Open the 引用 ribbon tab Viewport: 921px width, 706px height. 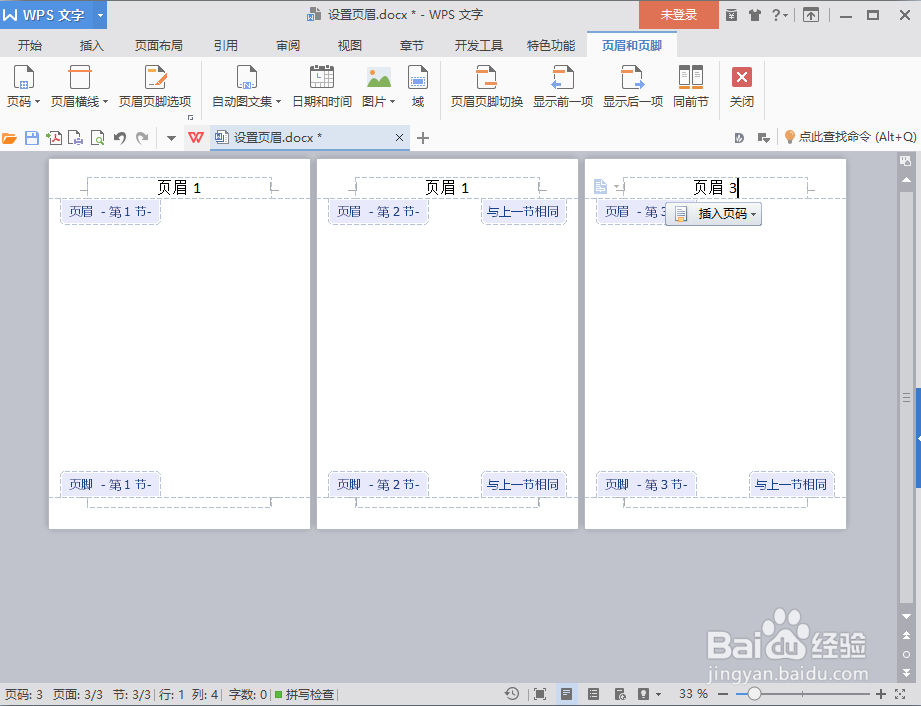[226, 45]
